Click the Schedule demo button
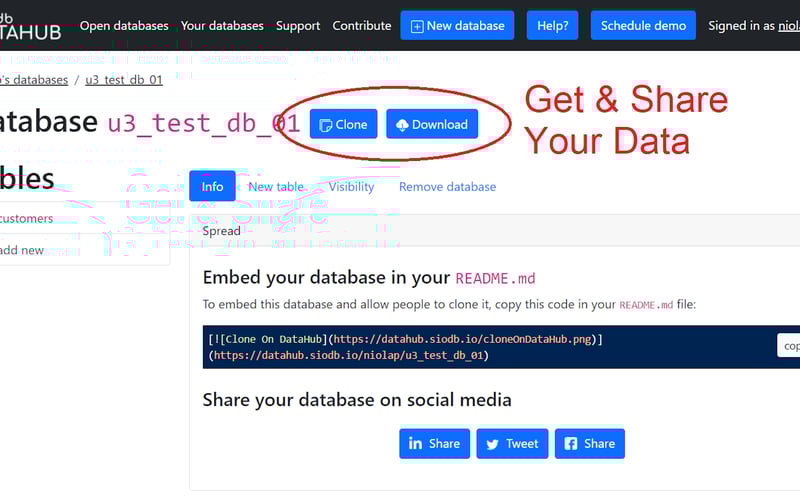Image resolution: width=800 pixels, height=500 pixels. (x=643, y=26)
